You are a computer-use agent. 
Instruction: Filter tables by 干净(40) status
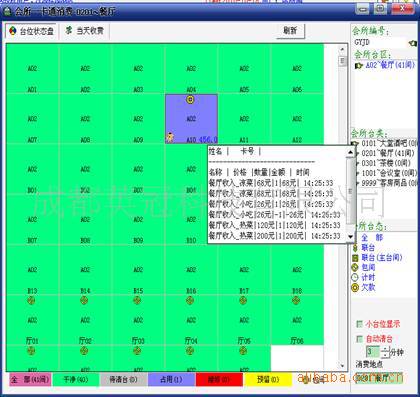coord(76,379)
